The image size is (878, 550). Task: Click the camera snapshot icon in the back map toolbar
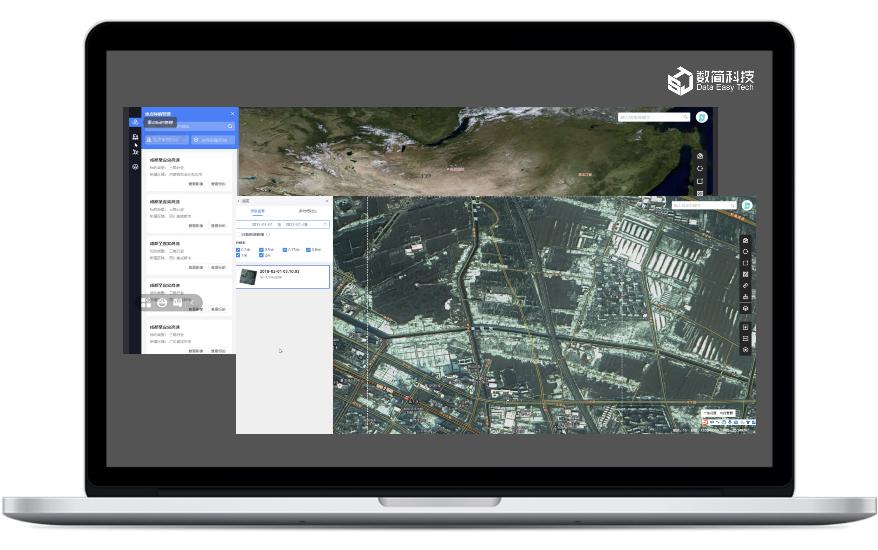point(700,156)
